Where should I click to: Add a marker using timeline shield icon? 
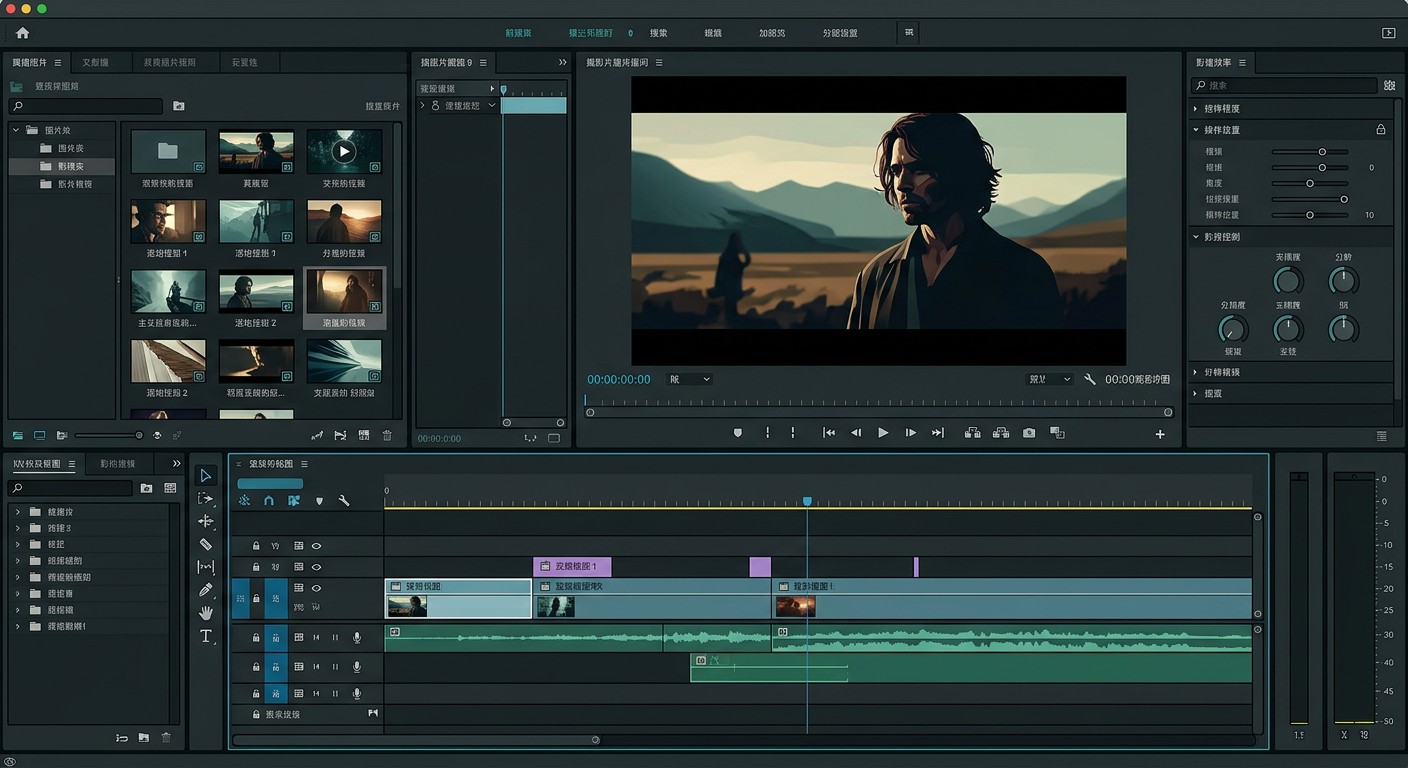pyautogui.click(x=319, y=501)
